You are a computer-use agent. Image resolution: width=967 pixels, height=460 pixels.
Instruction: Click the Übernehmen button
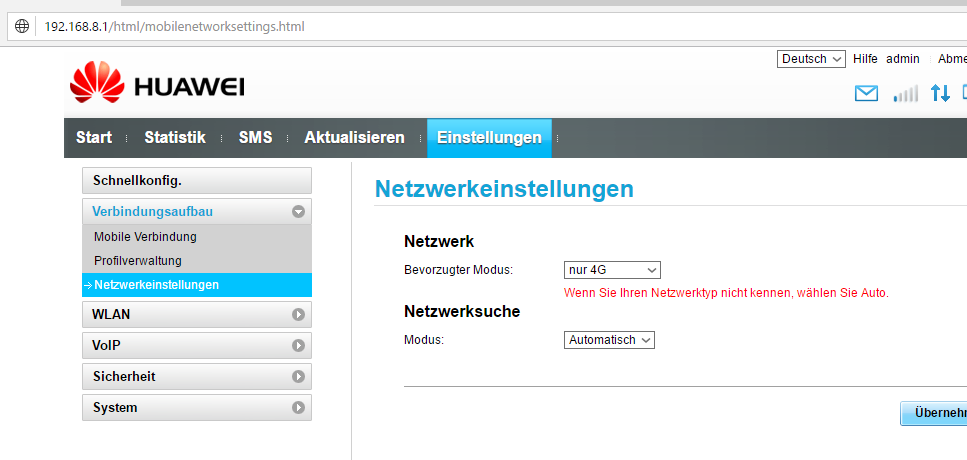coord(934,413)
